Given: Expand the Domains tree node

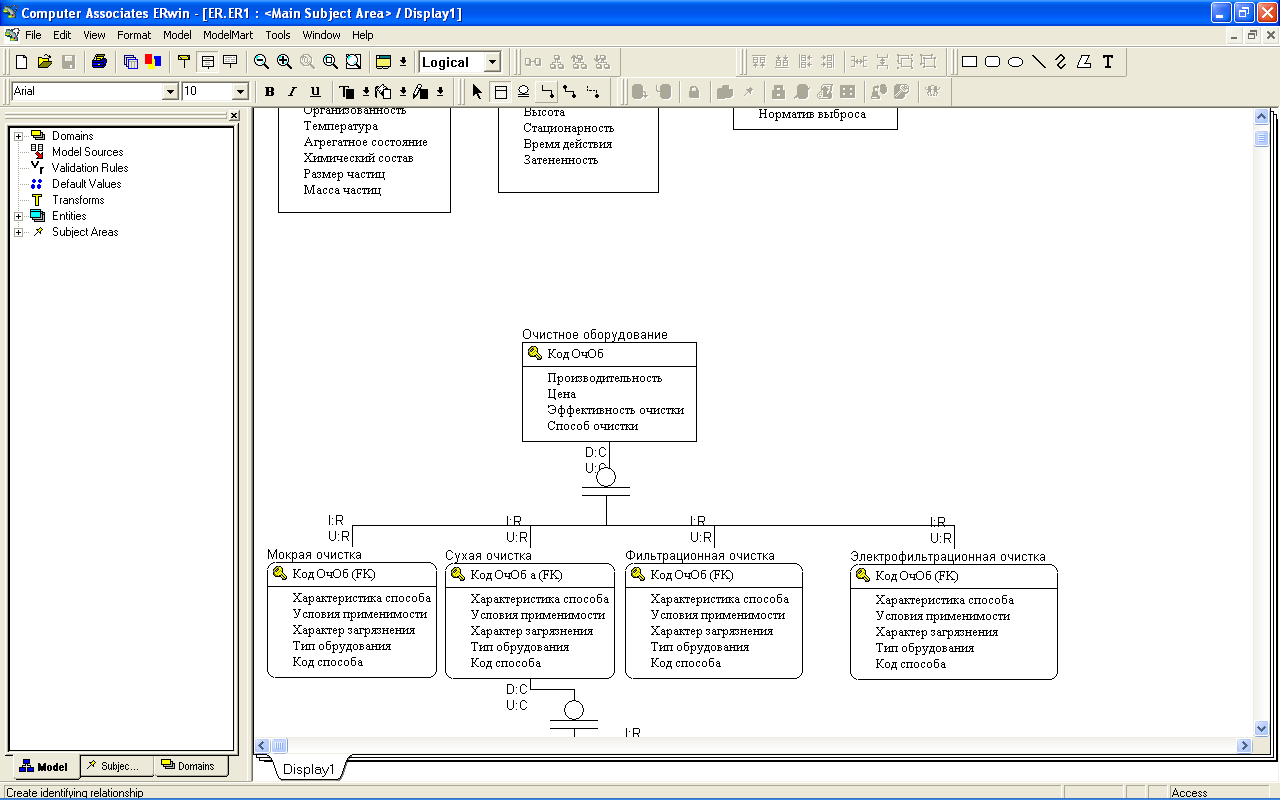Looking at the screenshot, I should (x=18, y=136).
